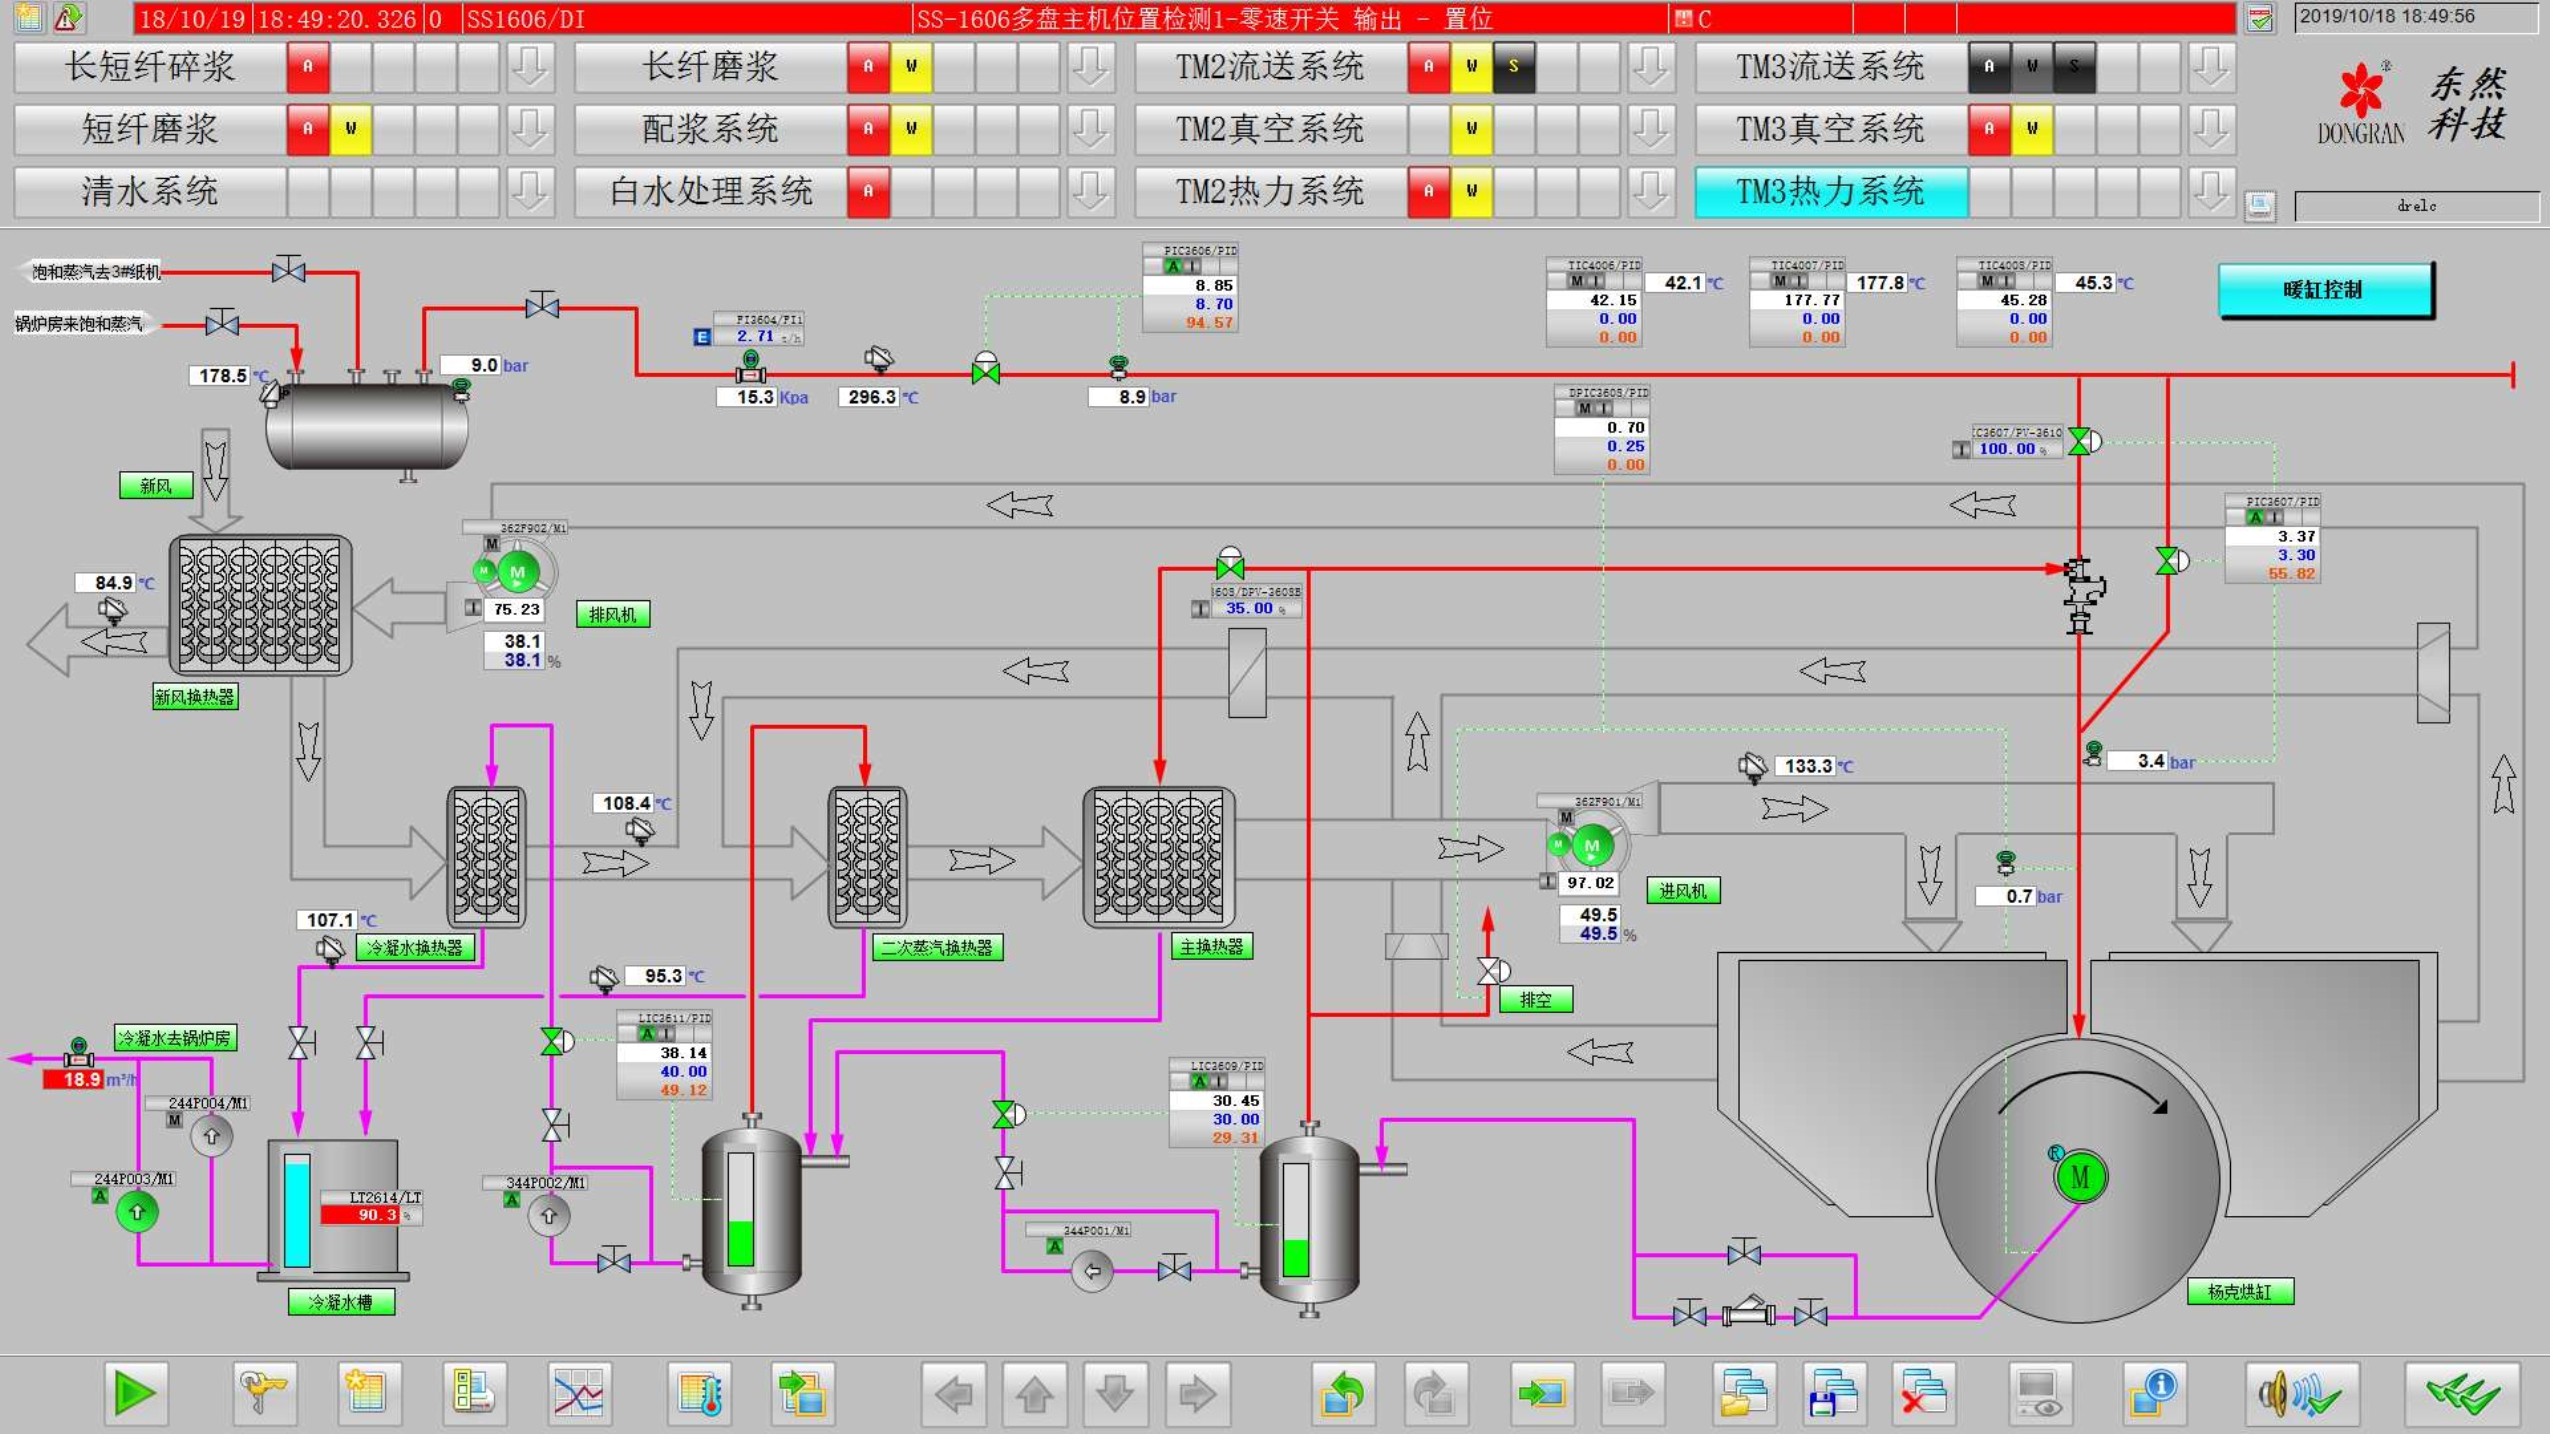Click the save display floppy icon
2553x1440 pixels.
point(1833,1395)
